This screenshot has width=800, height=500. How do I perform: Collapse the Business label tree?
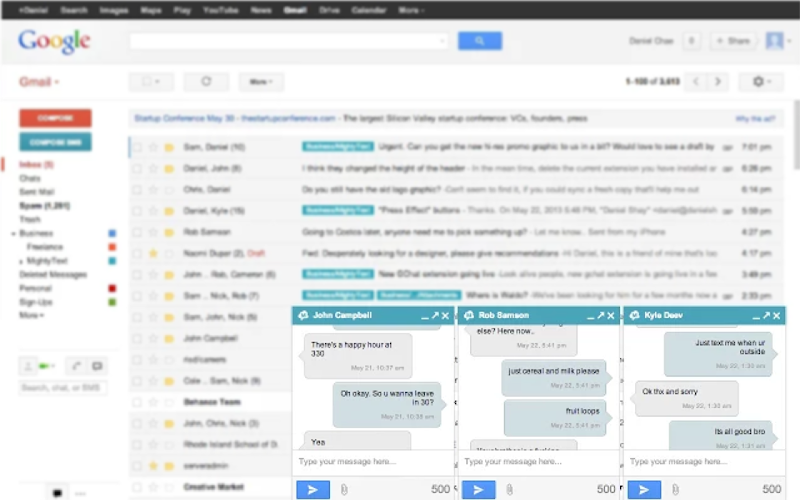click(13, 234)
